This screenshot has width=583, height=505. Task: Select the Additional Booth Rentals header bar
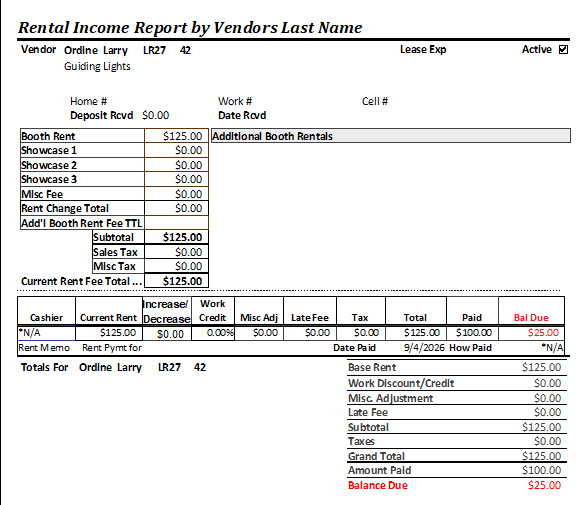[391, 136]
